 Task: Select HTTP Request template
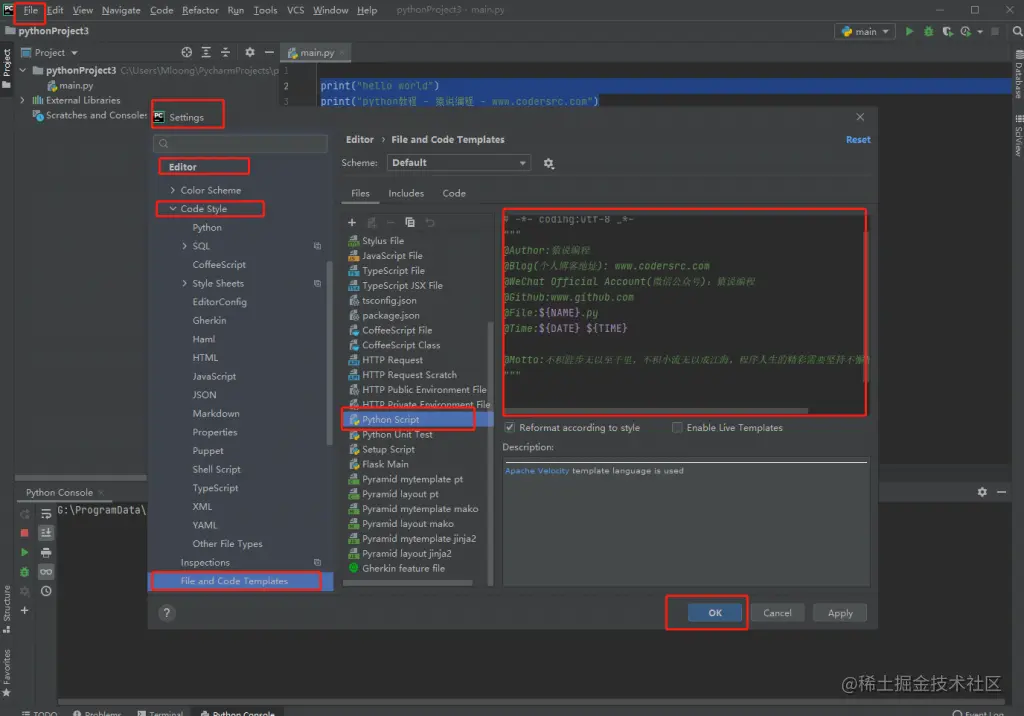(392, 360)
